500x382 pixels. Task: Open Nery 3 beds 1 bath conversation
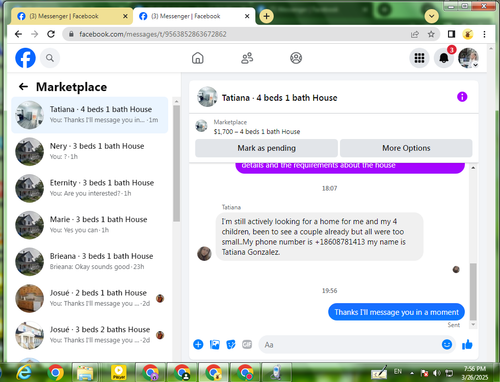pos(90,152)
